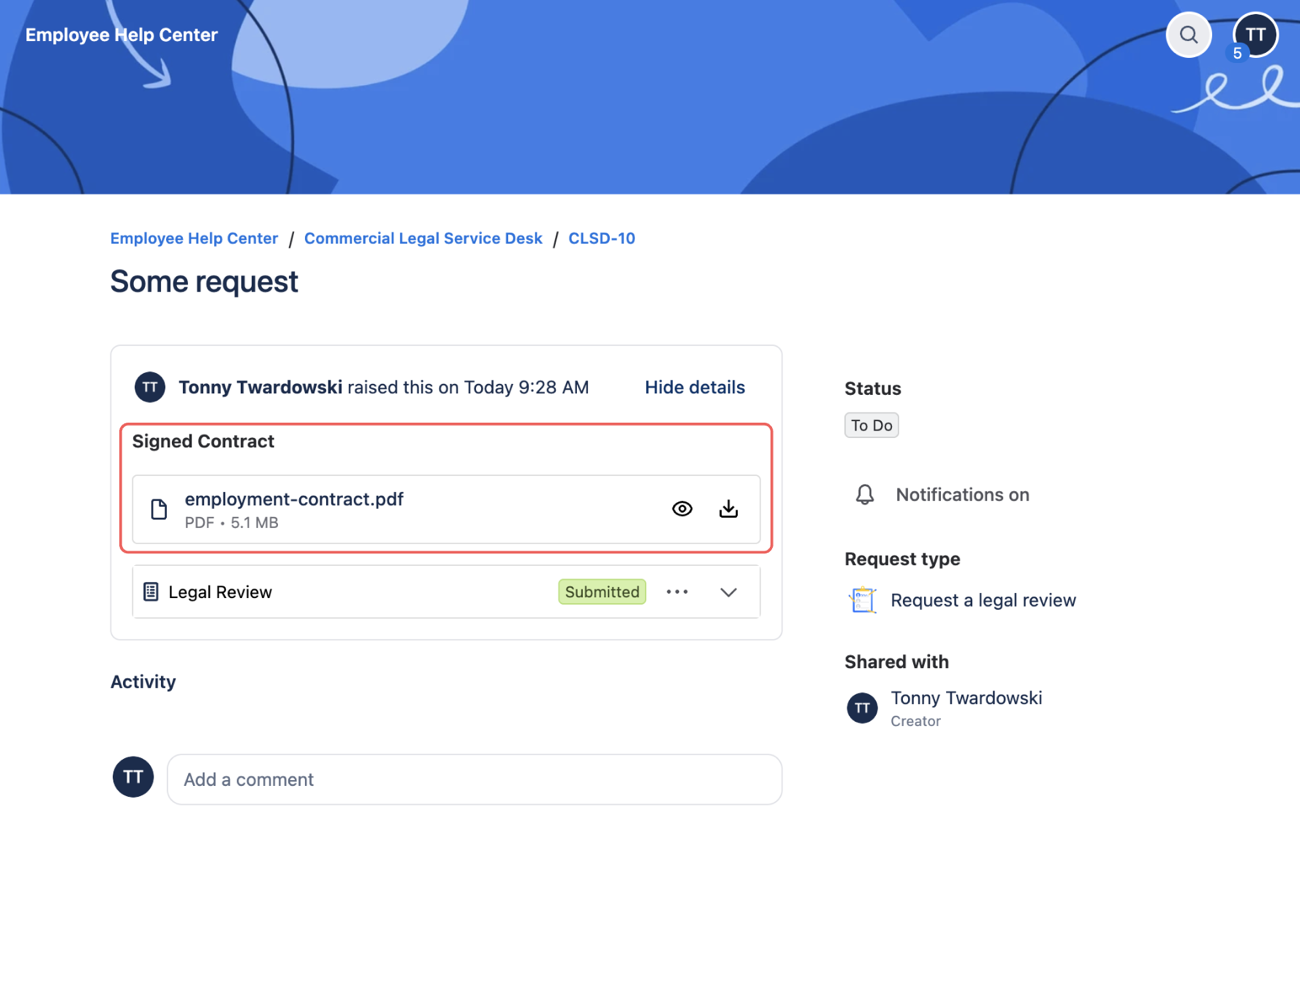The width and height of the screenshot is (1300, 990).
Task: Click the Activity heading
Action: [143, 682]
